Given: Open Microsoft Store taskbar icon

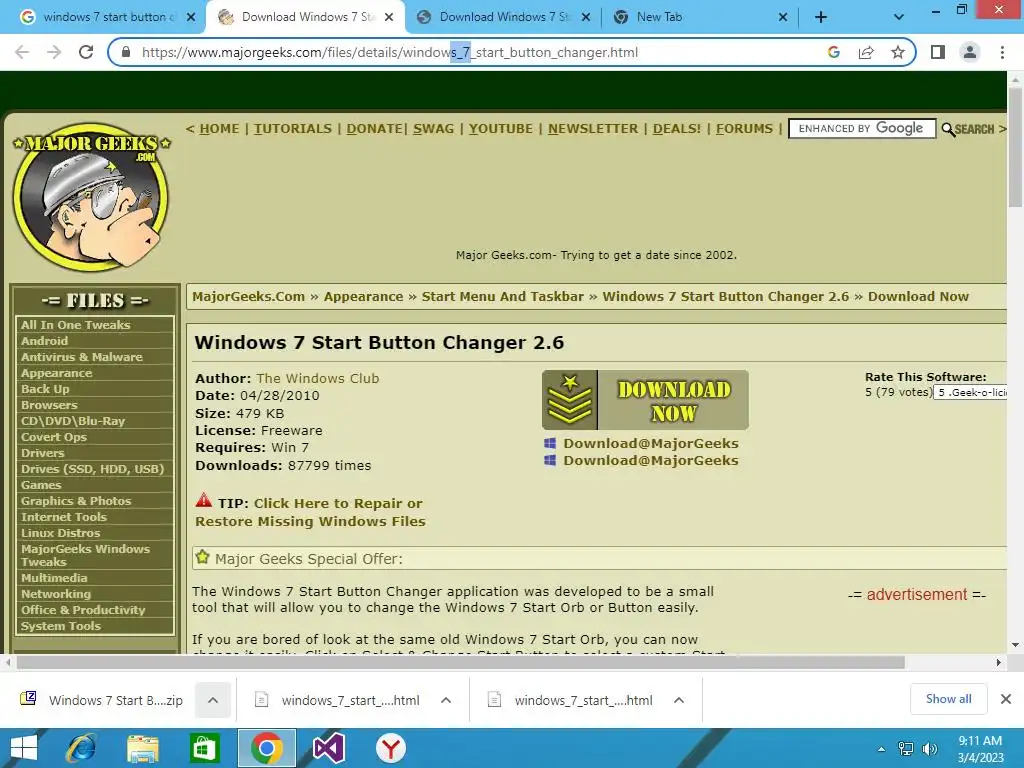Looking at the screenshot, I should [x=204, y=748].
